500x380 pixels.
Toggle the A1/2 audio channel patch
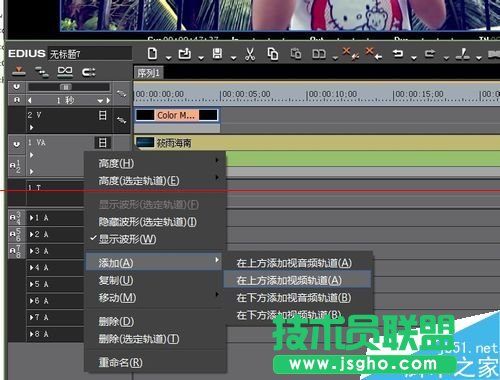click(x=16, y=166)
